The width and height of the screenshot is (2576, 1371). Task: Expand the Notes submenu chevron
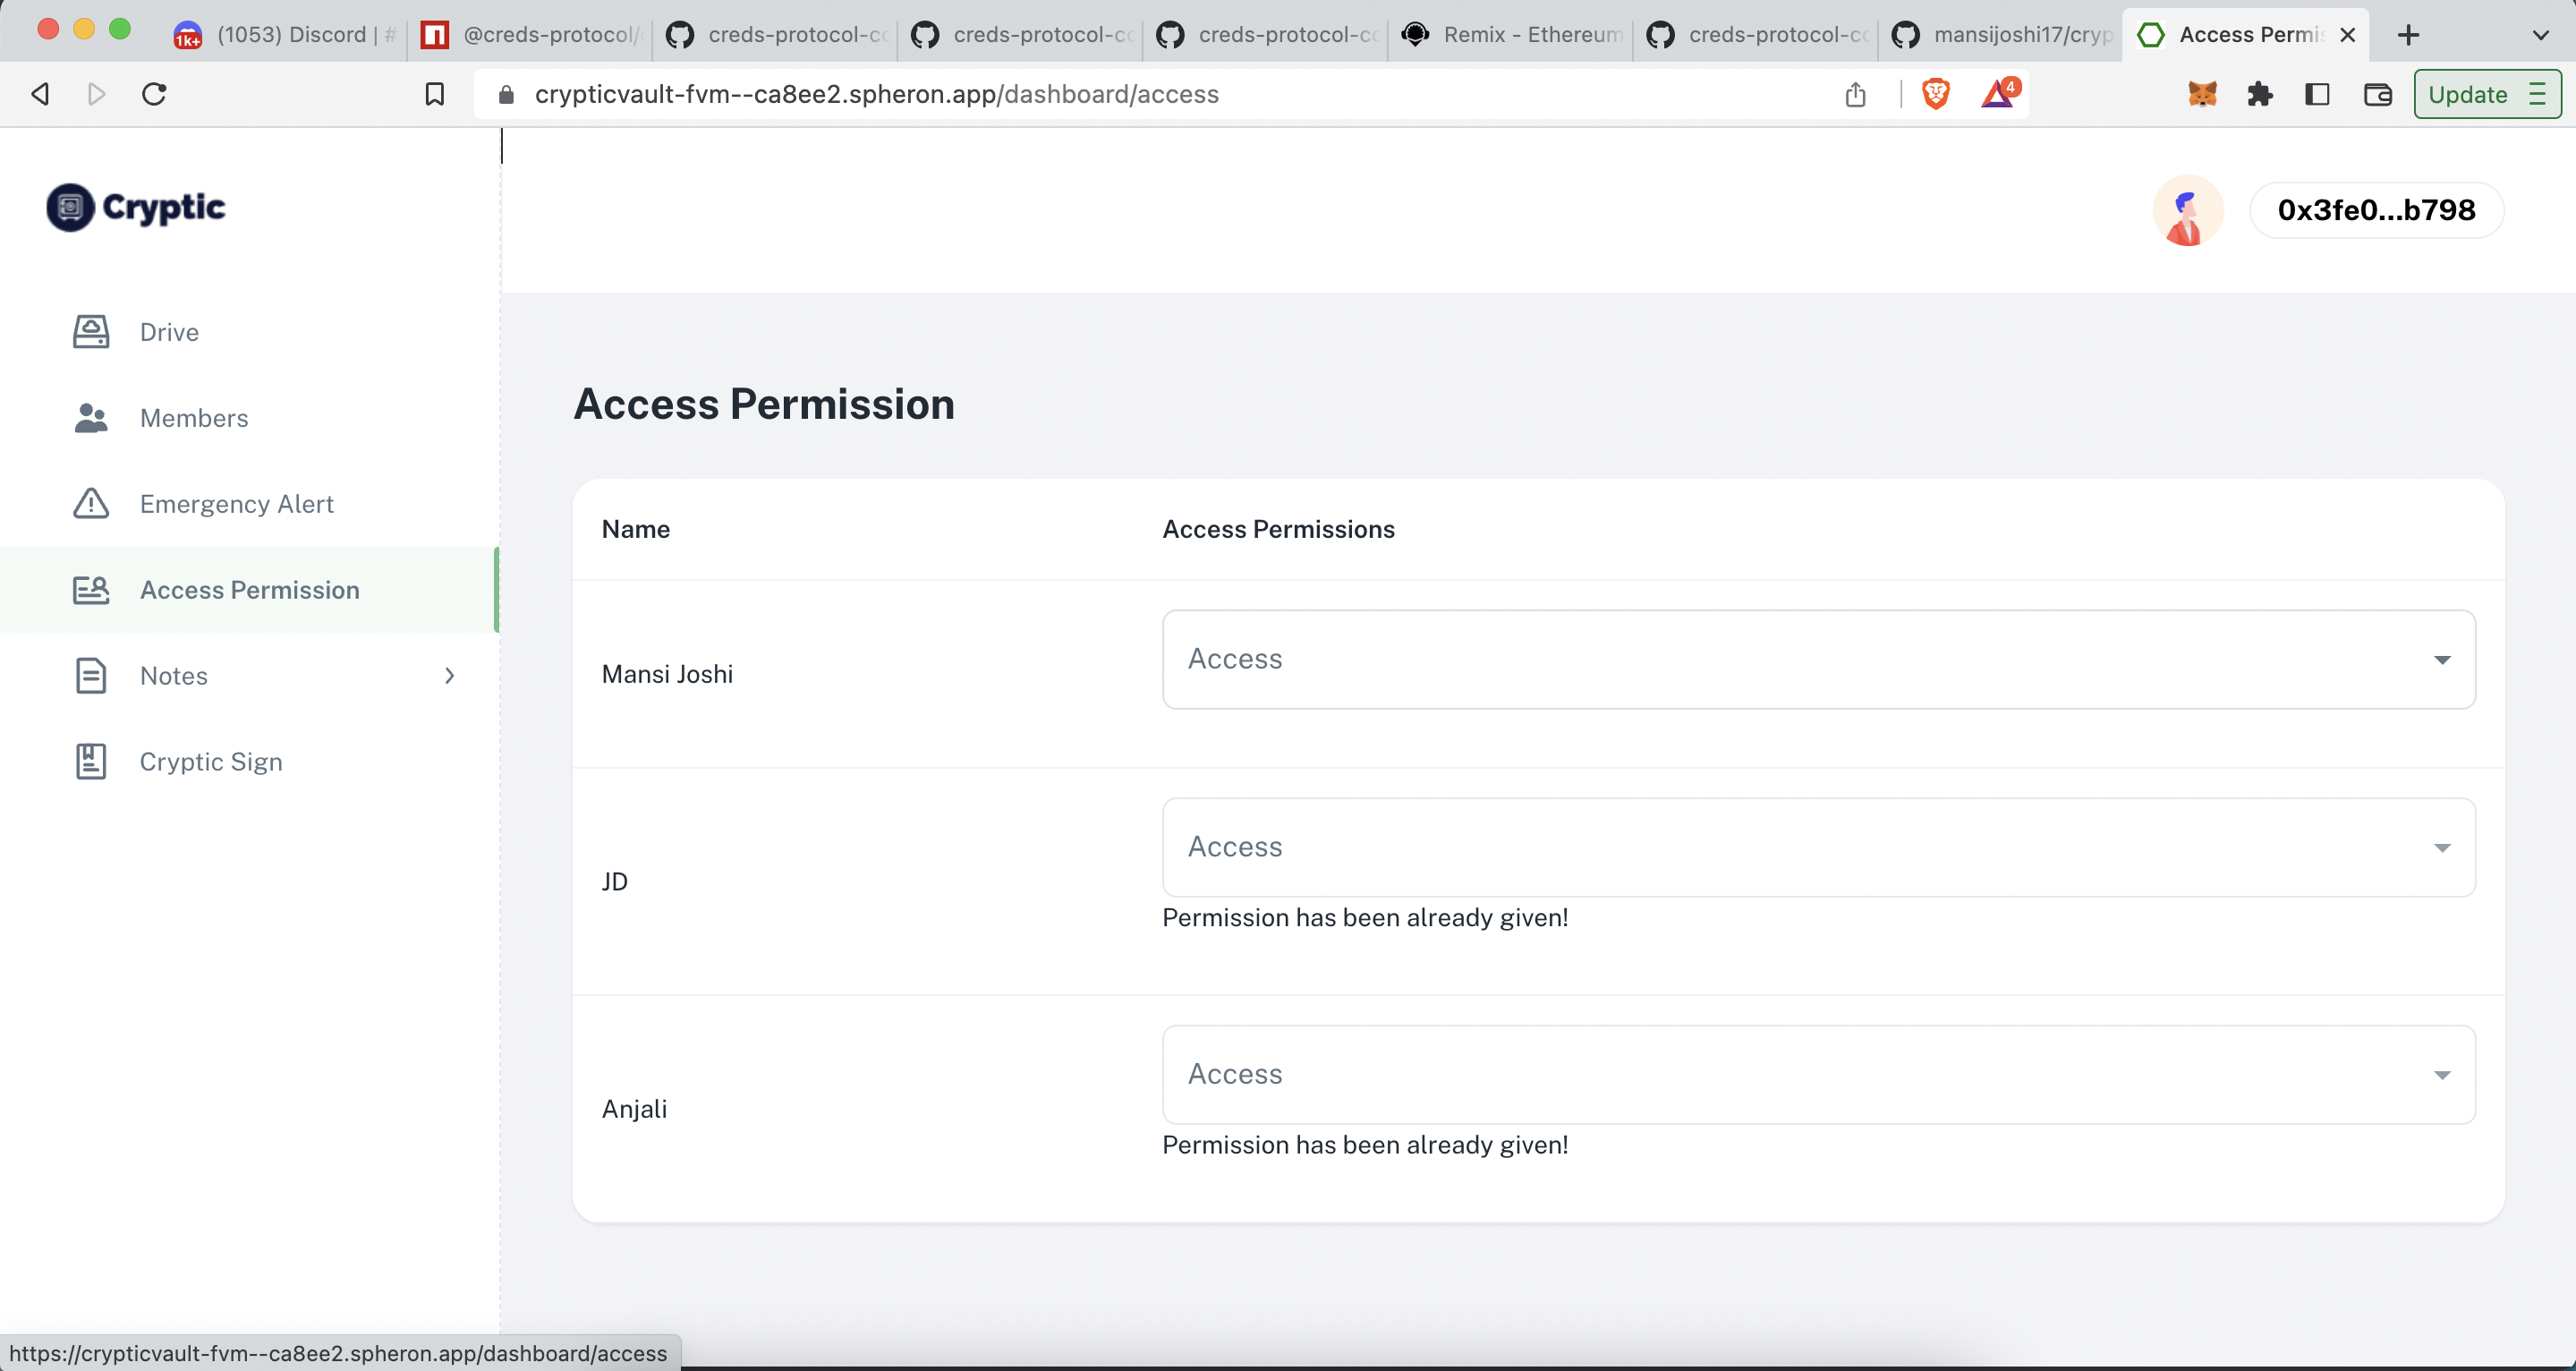[x=449, y=676]
